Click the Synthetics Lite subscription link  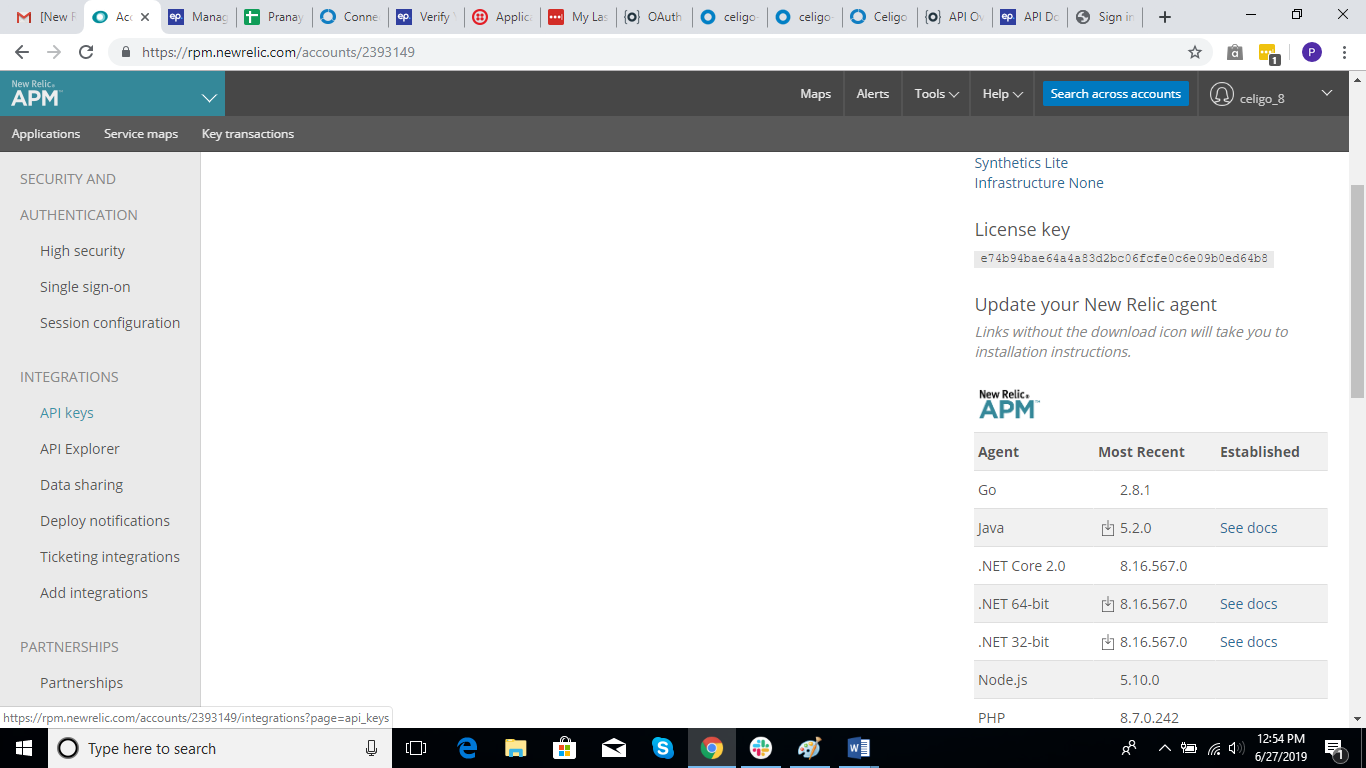(1021, 163)
